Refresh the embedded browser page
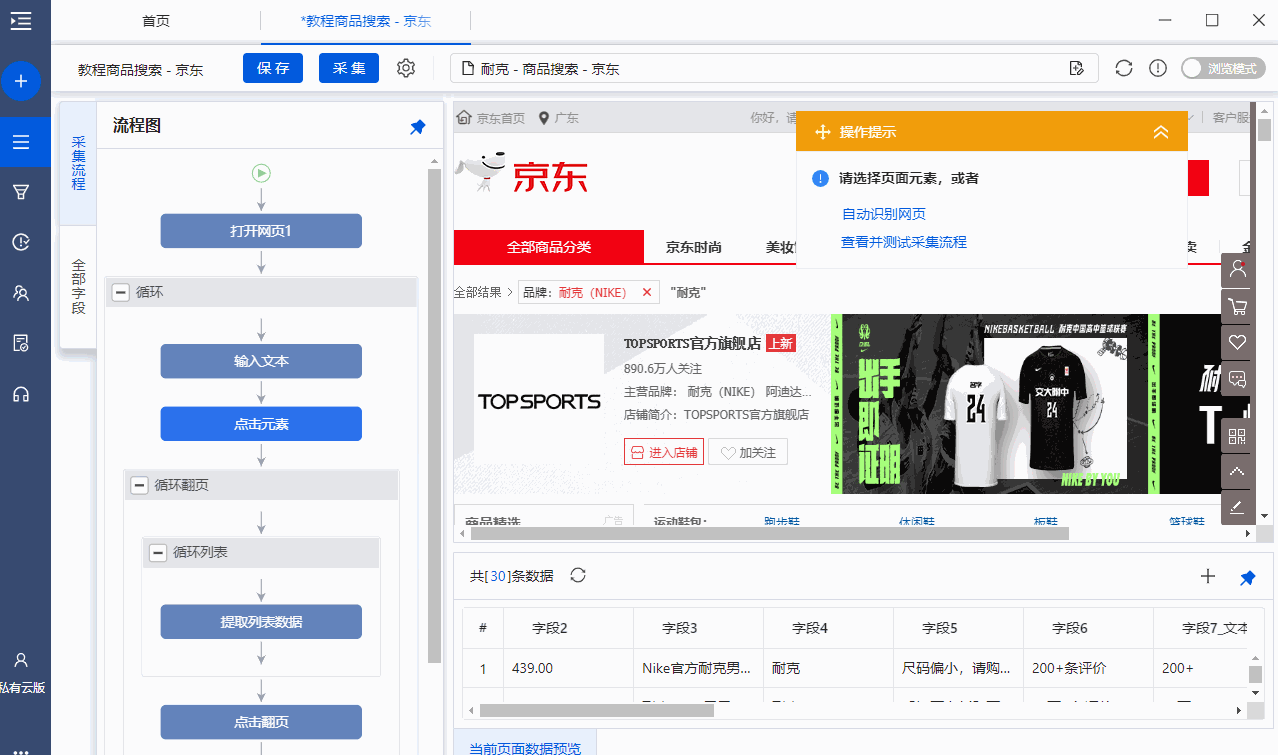 [1124, 68]
